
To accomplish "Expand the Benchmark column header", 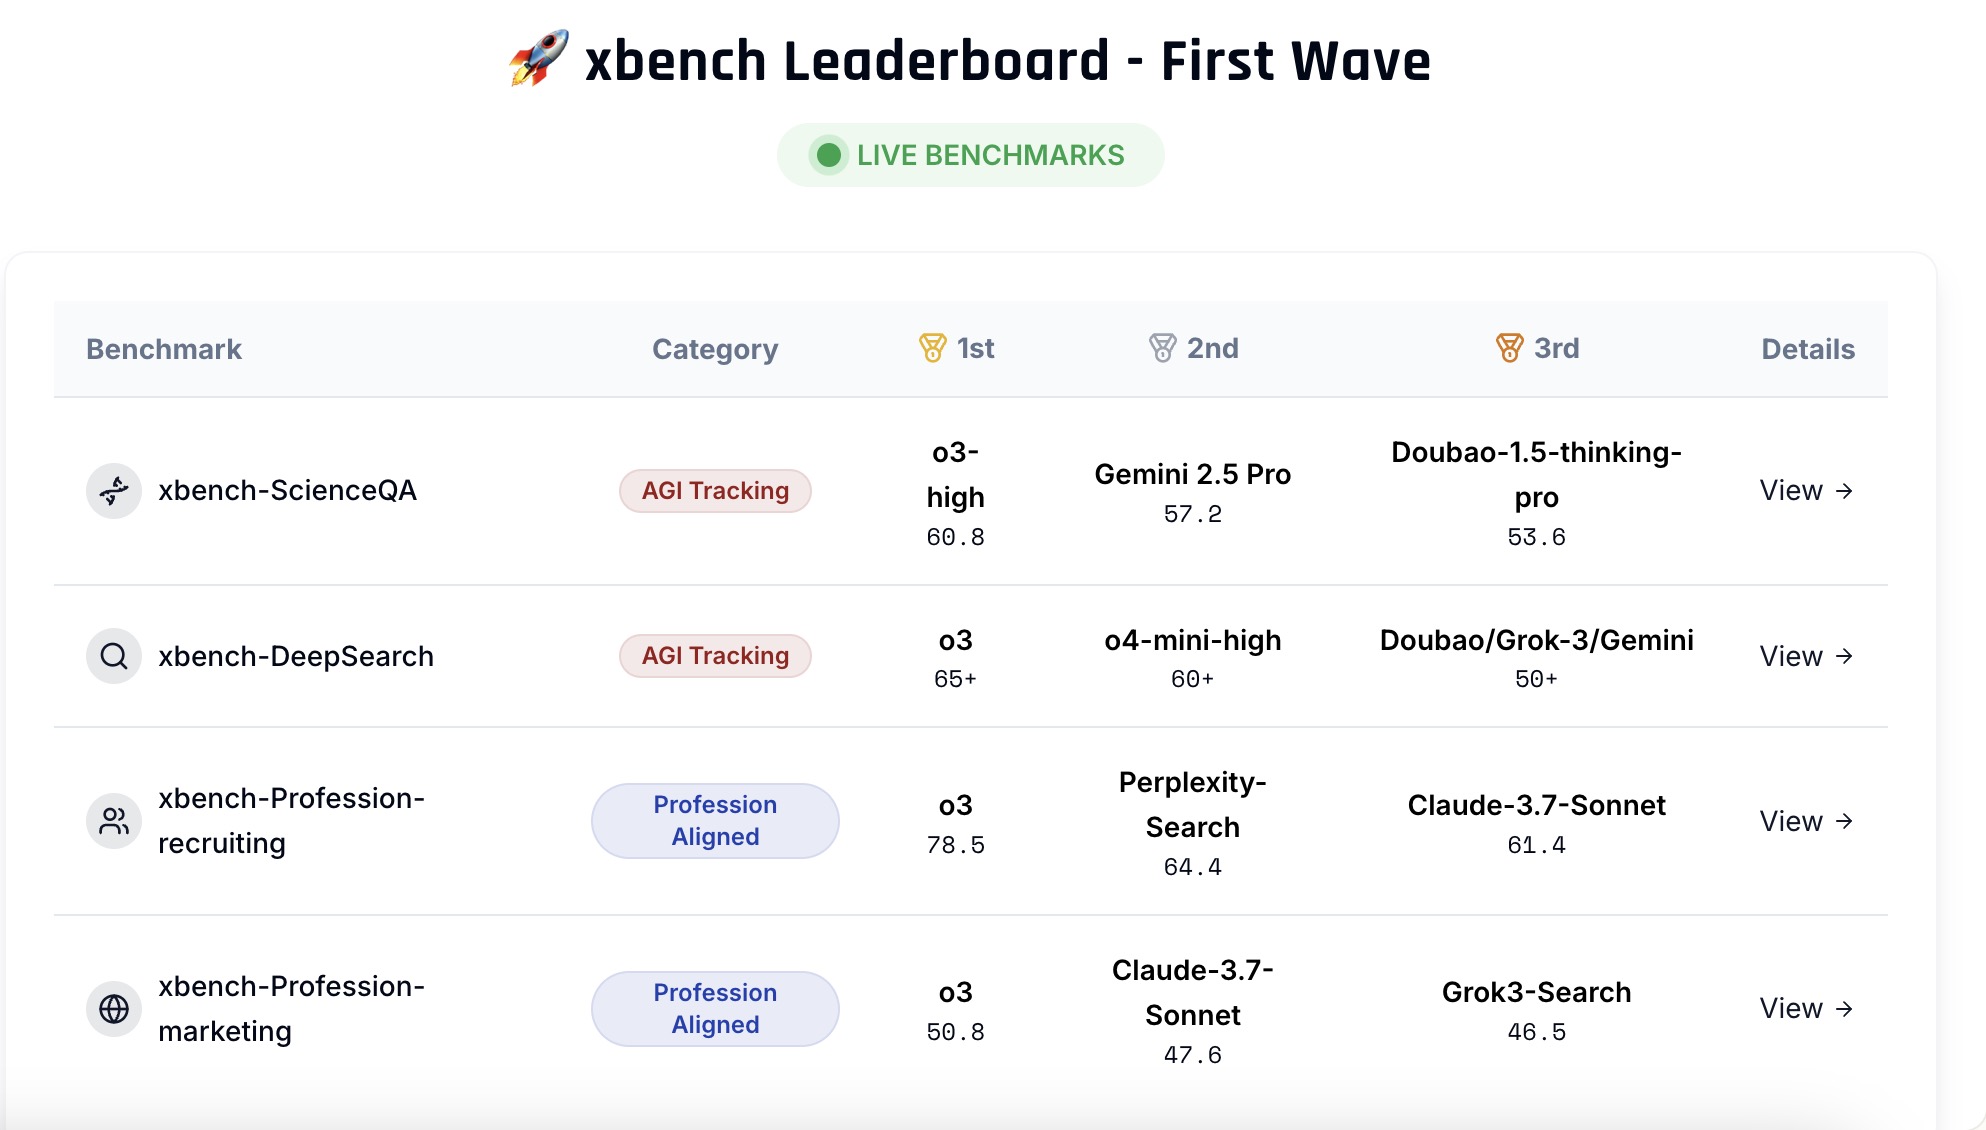I will coord(163,349).
